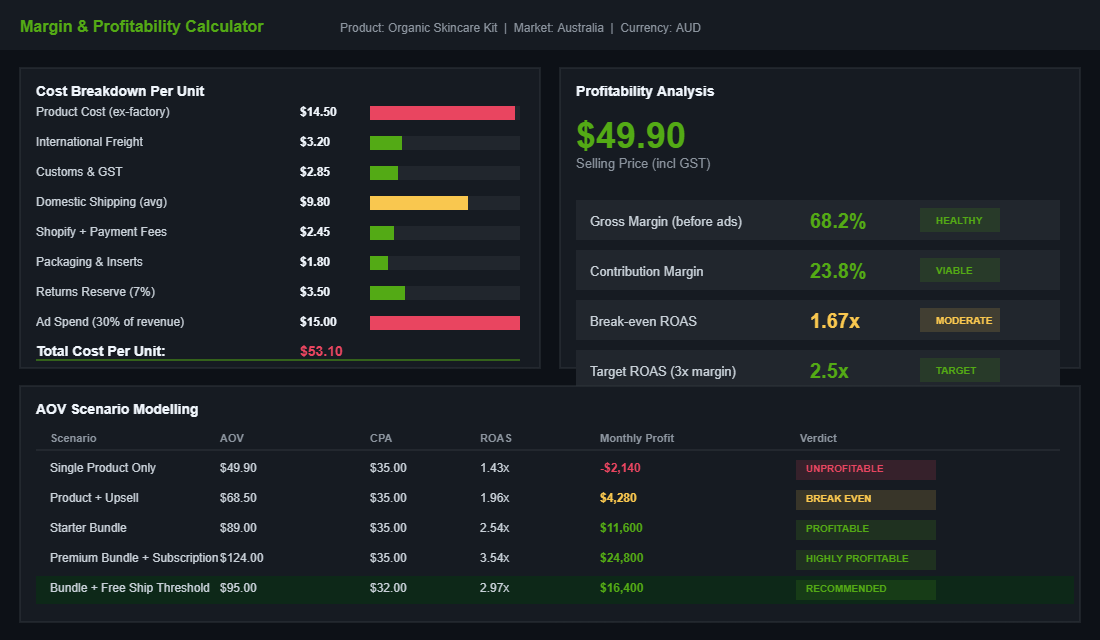Click the Domestic Shipping yellow bar
1100x640 pixels.
(x=420, y=202)
